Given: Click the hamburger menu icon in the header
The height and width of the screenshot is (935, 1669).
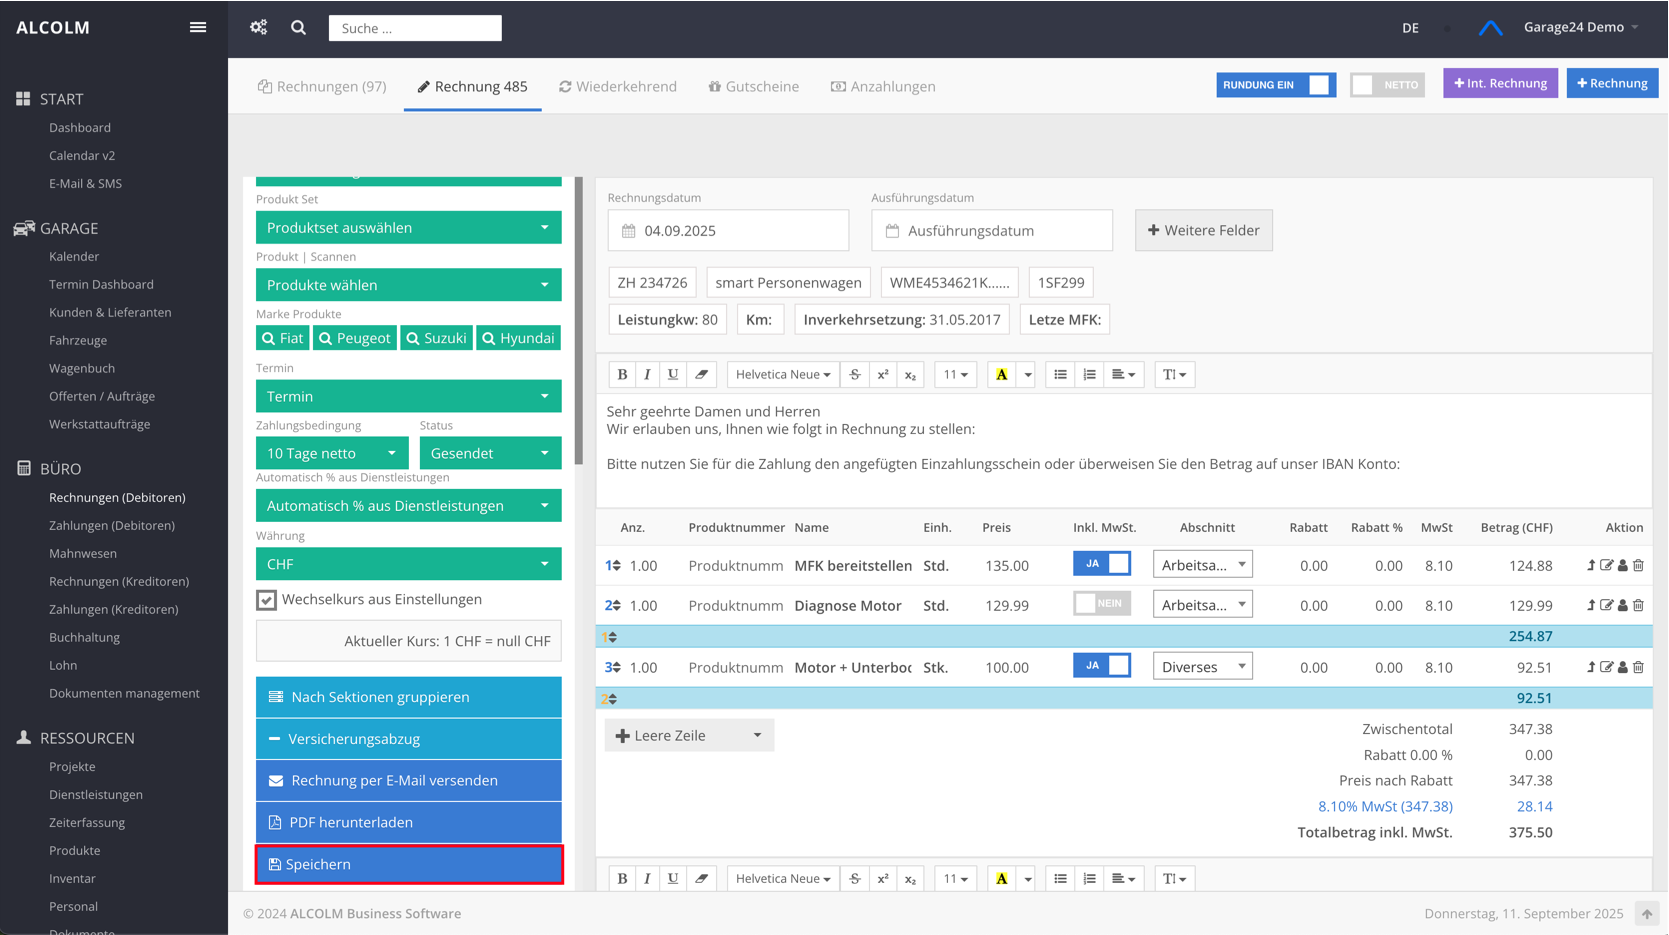Looking at the screenshot, I should [198, 27].
